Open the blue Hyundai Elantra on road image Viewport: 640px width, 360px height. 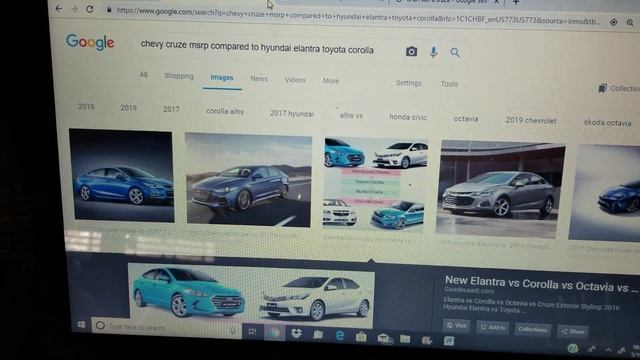248,180
